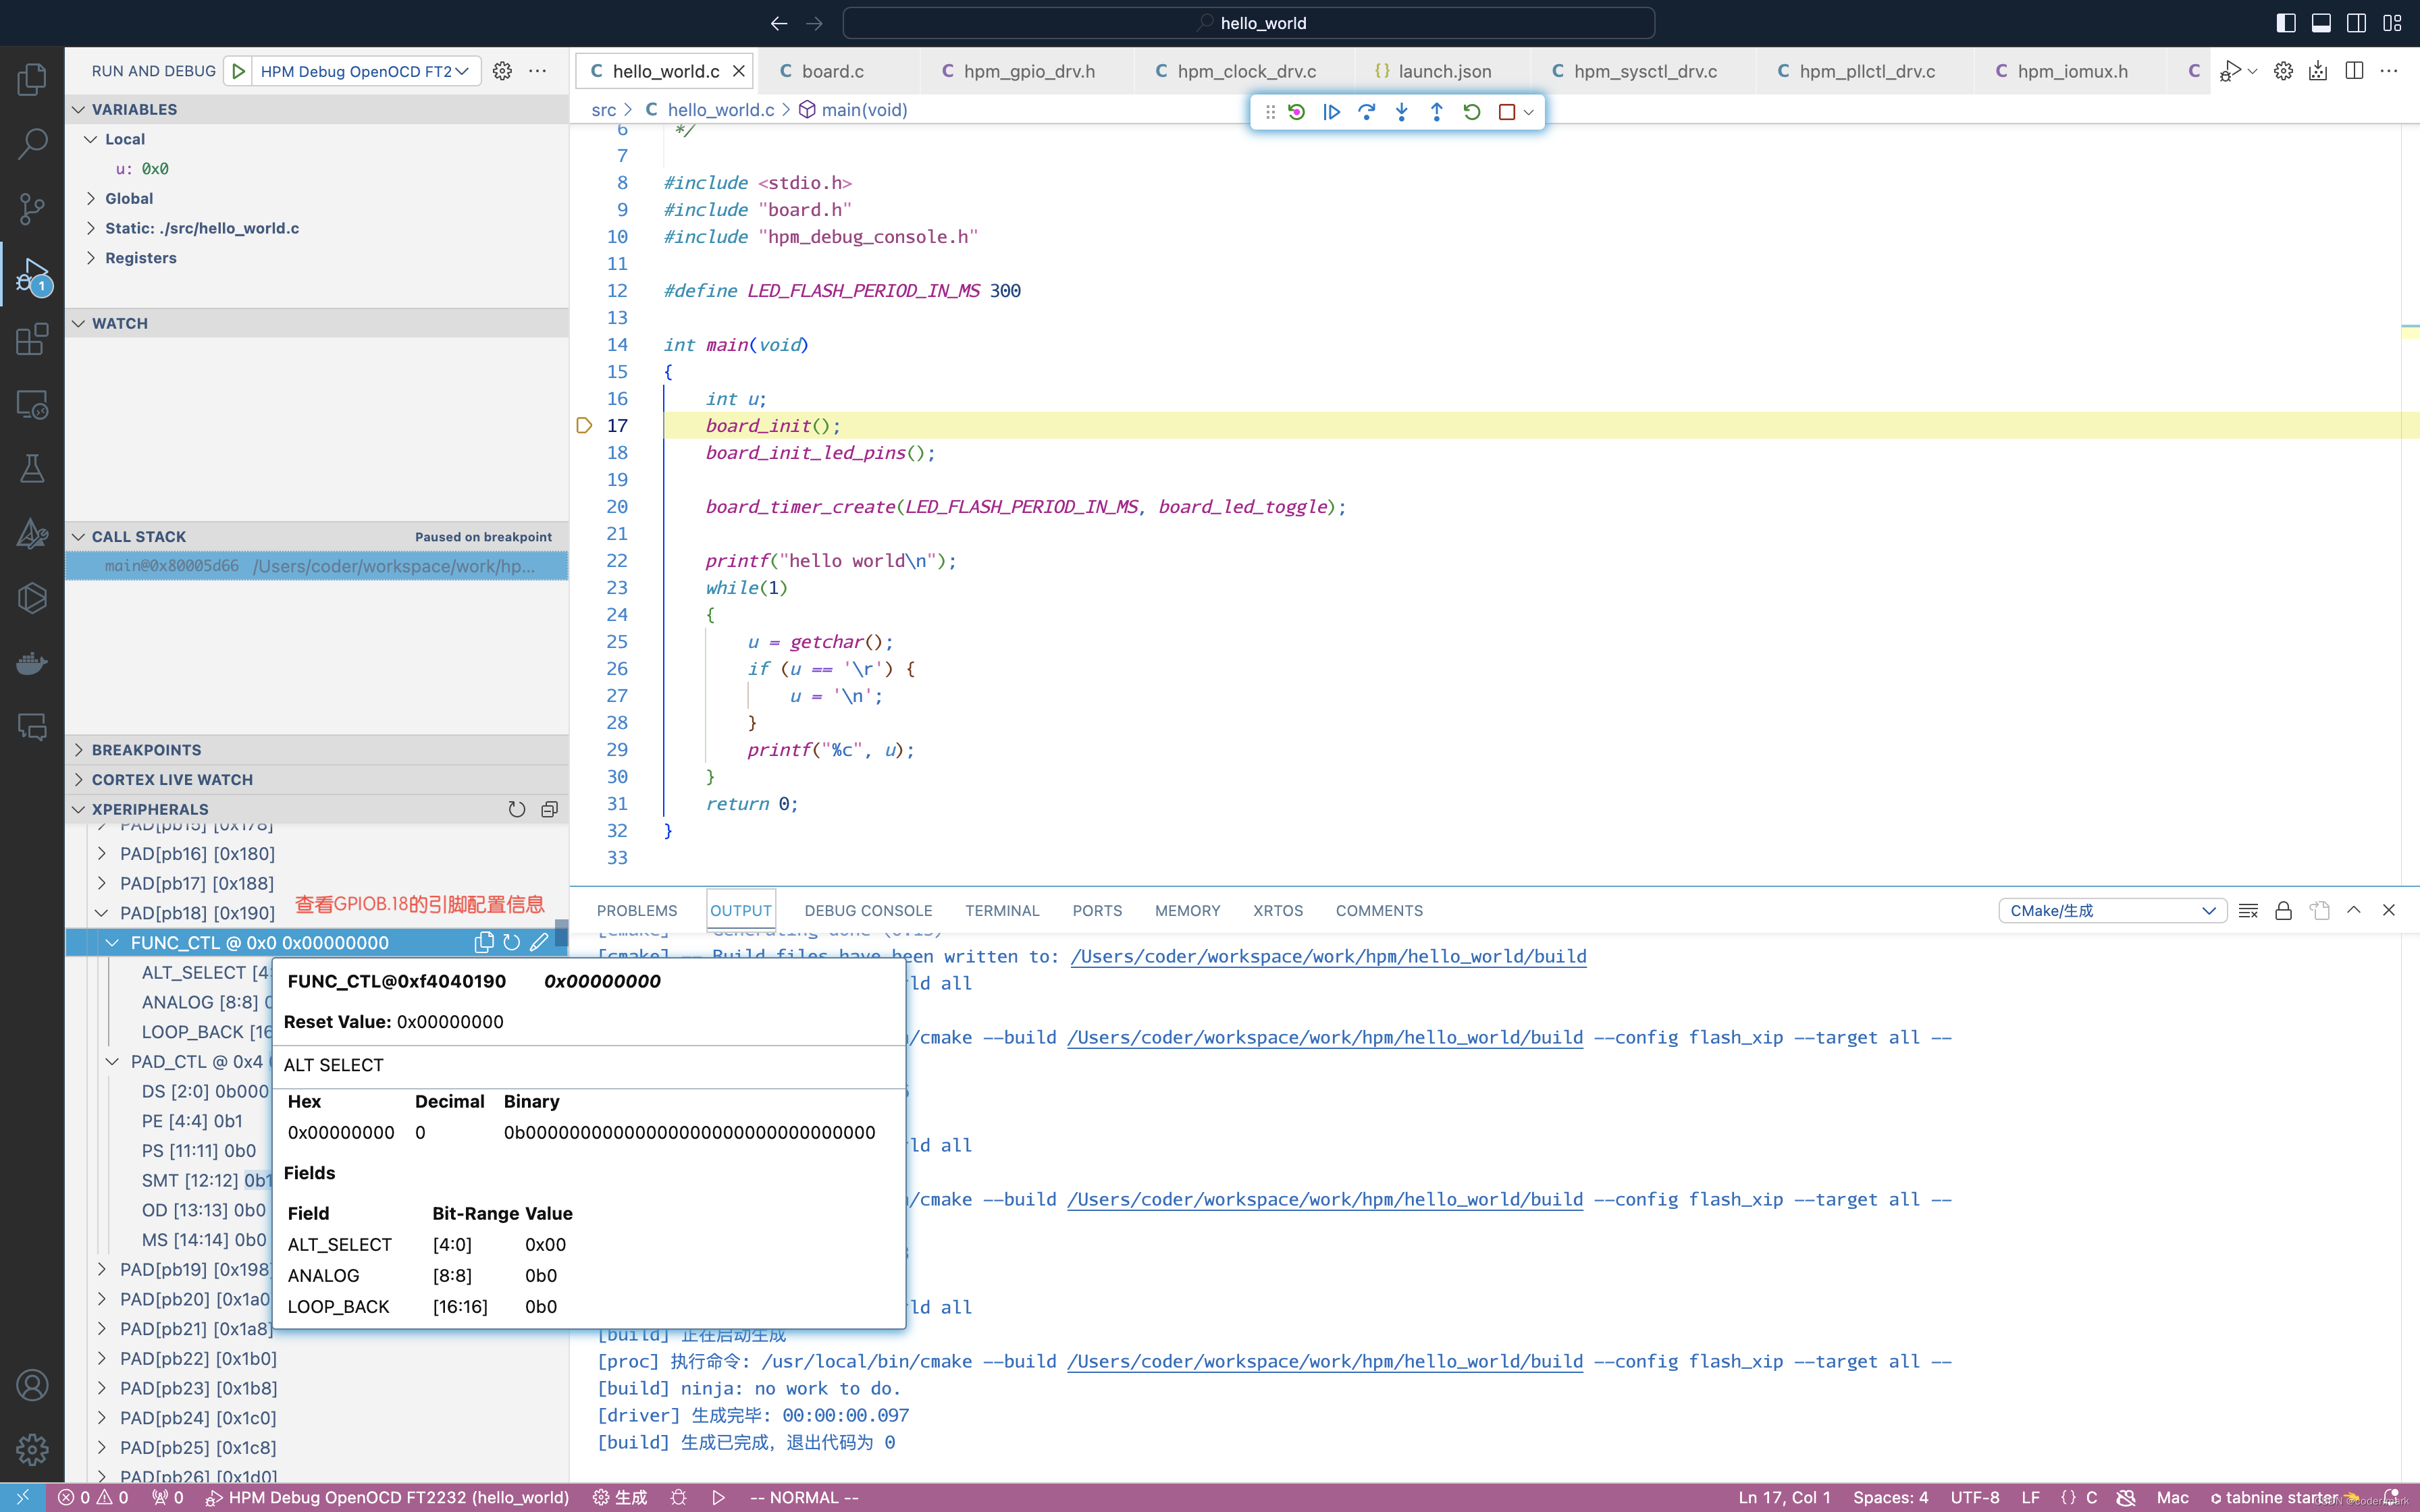Click the pencil edit icon on FUNC_CTL
This screenshot has width=2420, height=1512.
[540, 942]
